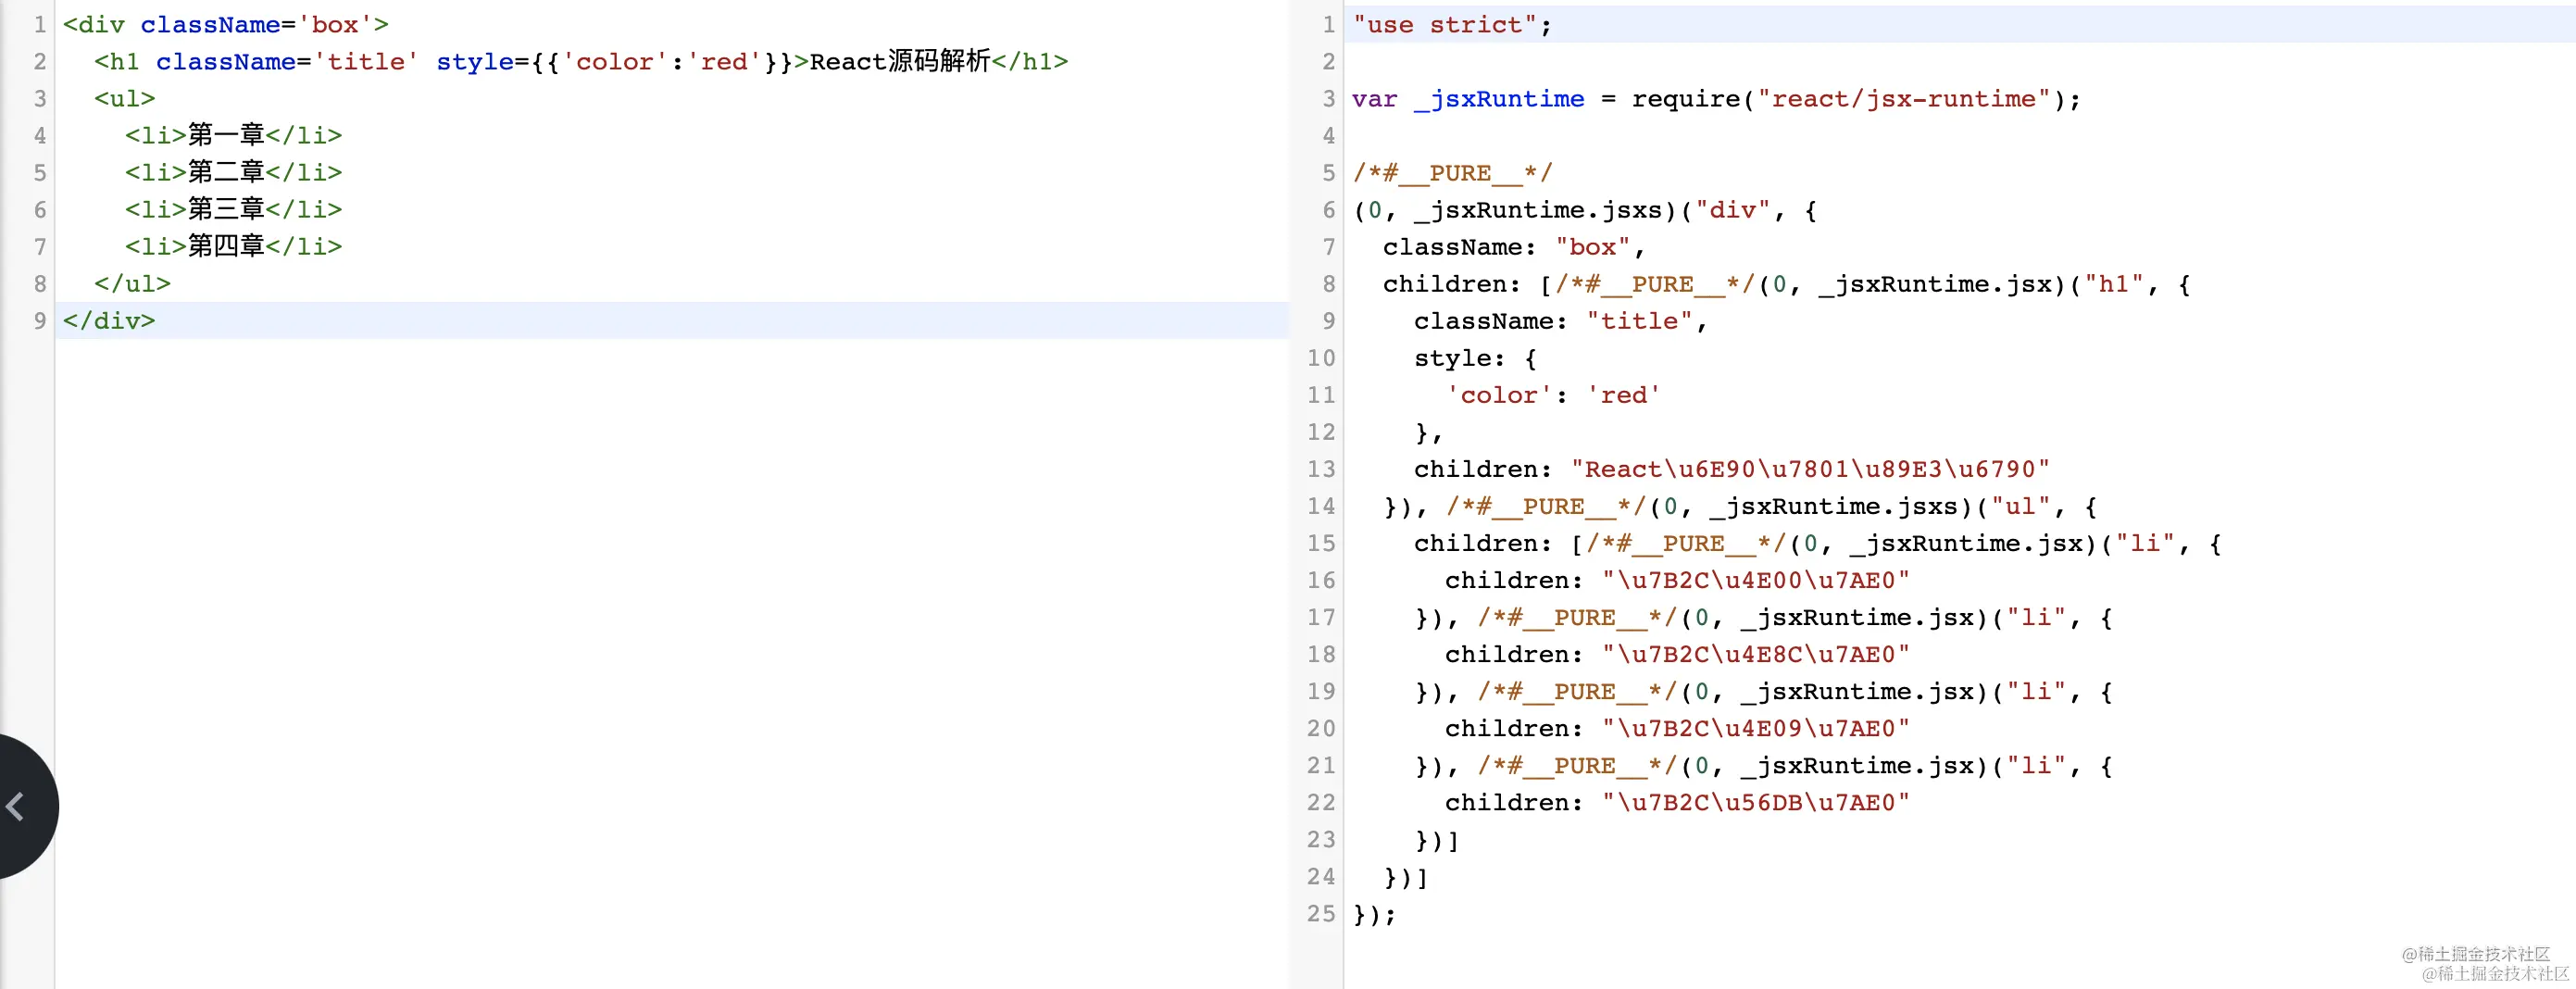This screenshot has height=989, width=2576.
Task: Click the 'color': 'red' line in output
Action: pyautogui.click(x=1553, y=394)
